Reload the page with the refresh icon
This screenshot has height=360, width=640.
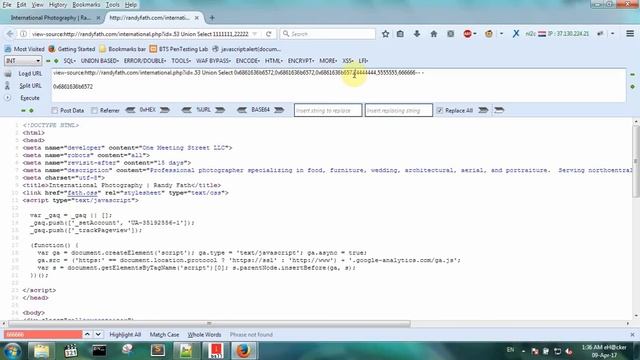point(269,34)
